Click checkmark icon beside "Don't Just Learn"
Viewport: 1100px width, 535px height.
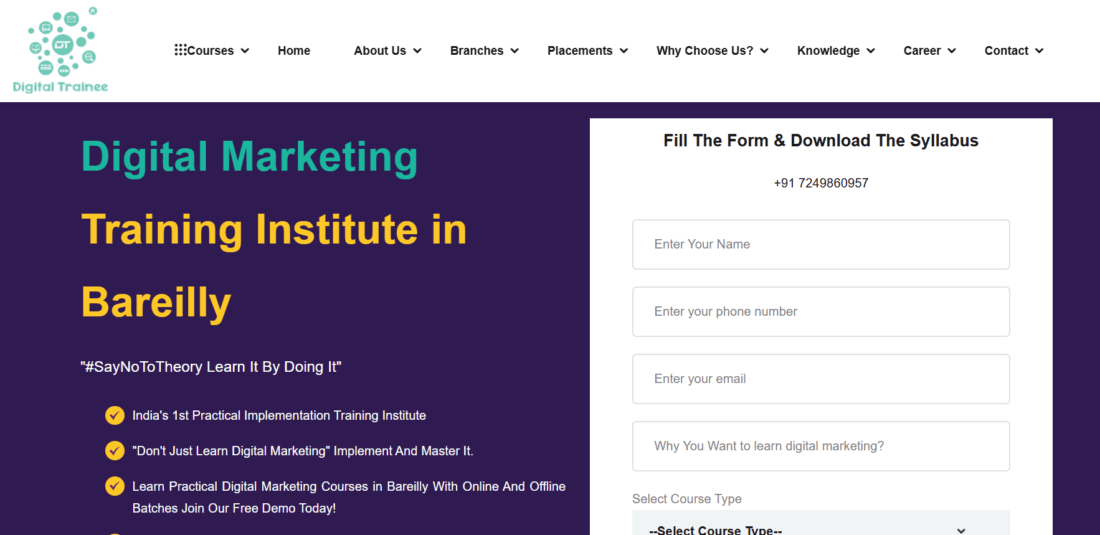click(115, 451)
